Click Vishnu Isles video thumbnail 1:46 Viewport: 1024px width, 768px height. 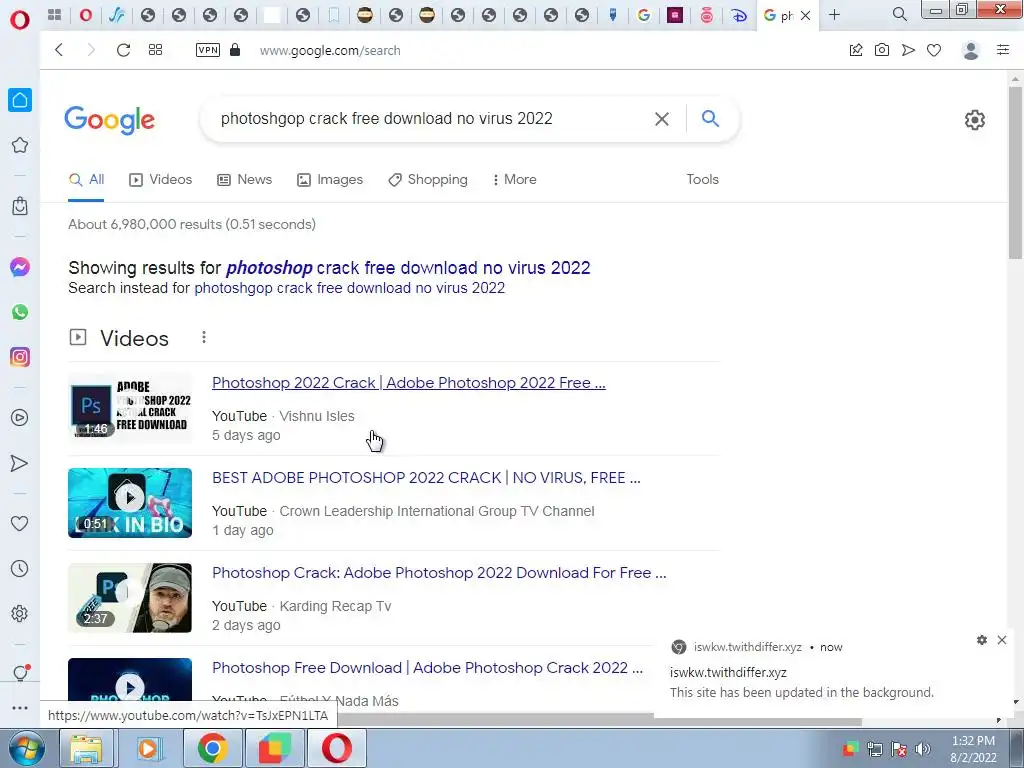point(130,408)
